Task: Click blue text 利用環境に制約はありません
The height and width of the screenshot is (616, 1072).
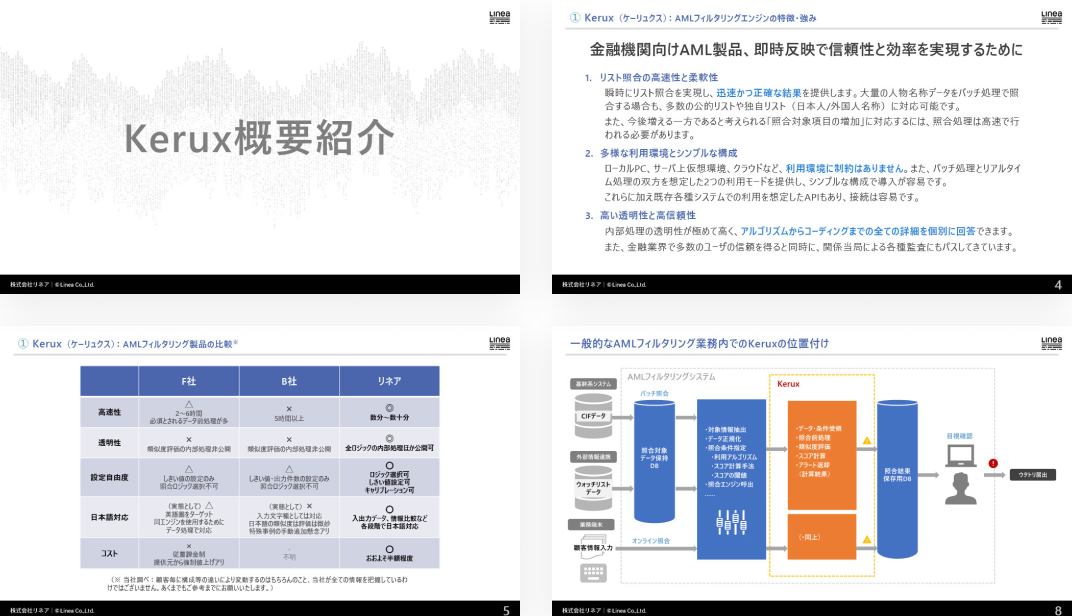Action: pos(846,168)
